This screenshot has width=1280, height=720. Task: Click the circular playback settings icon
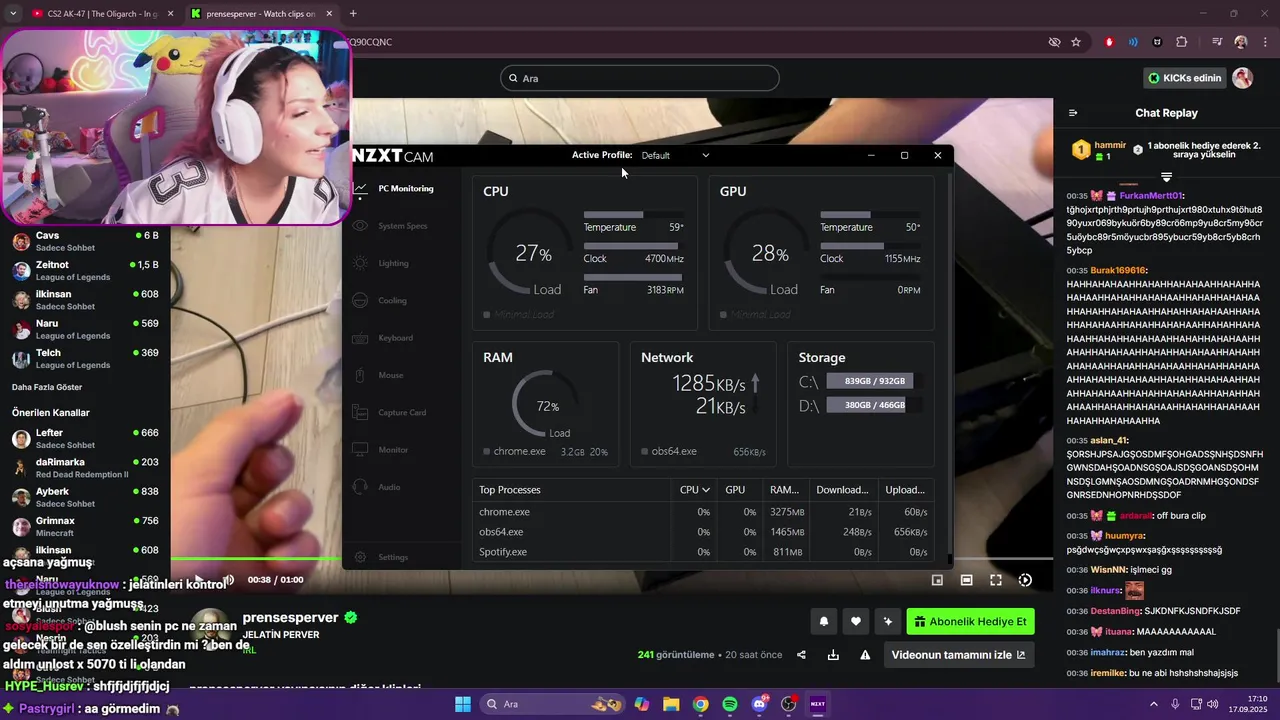pos(1025,580)
